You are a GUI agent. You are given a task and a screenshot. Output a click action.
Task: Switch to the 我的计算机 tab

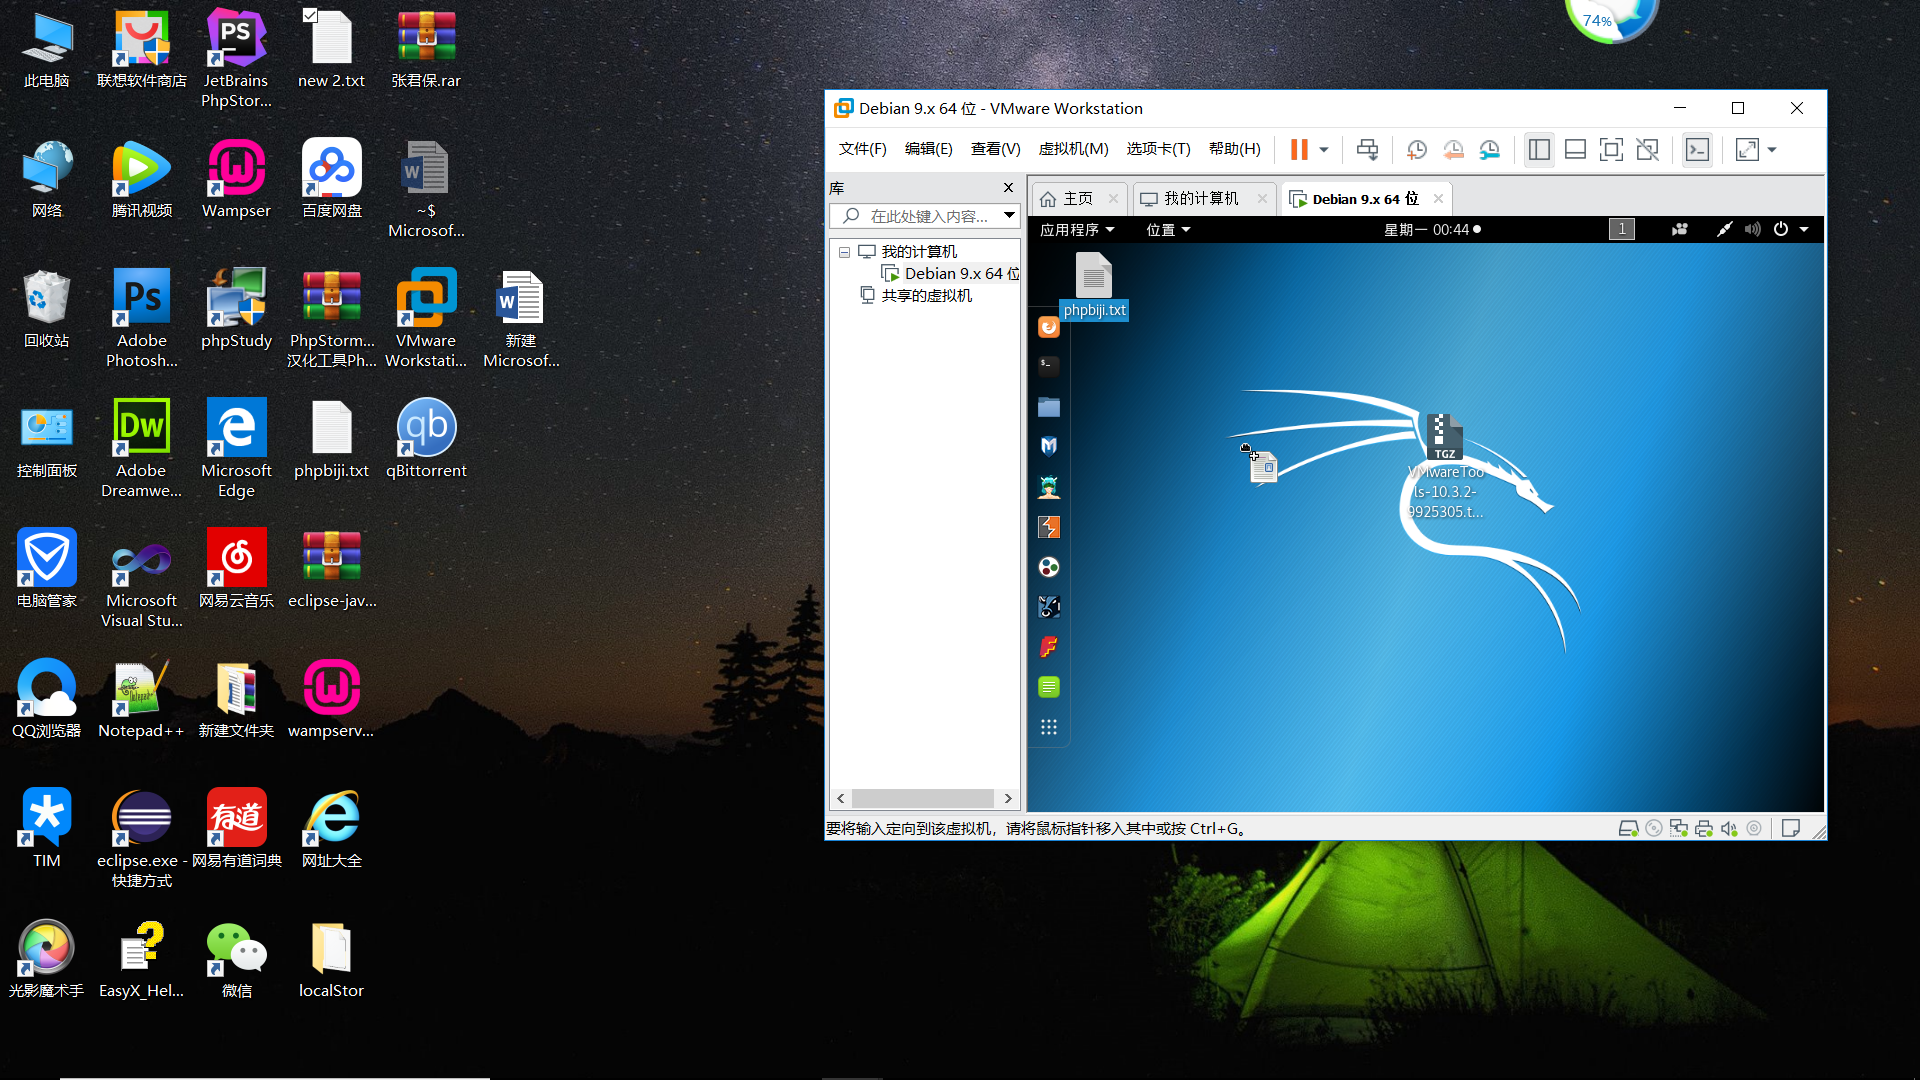[1201, 199]
